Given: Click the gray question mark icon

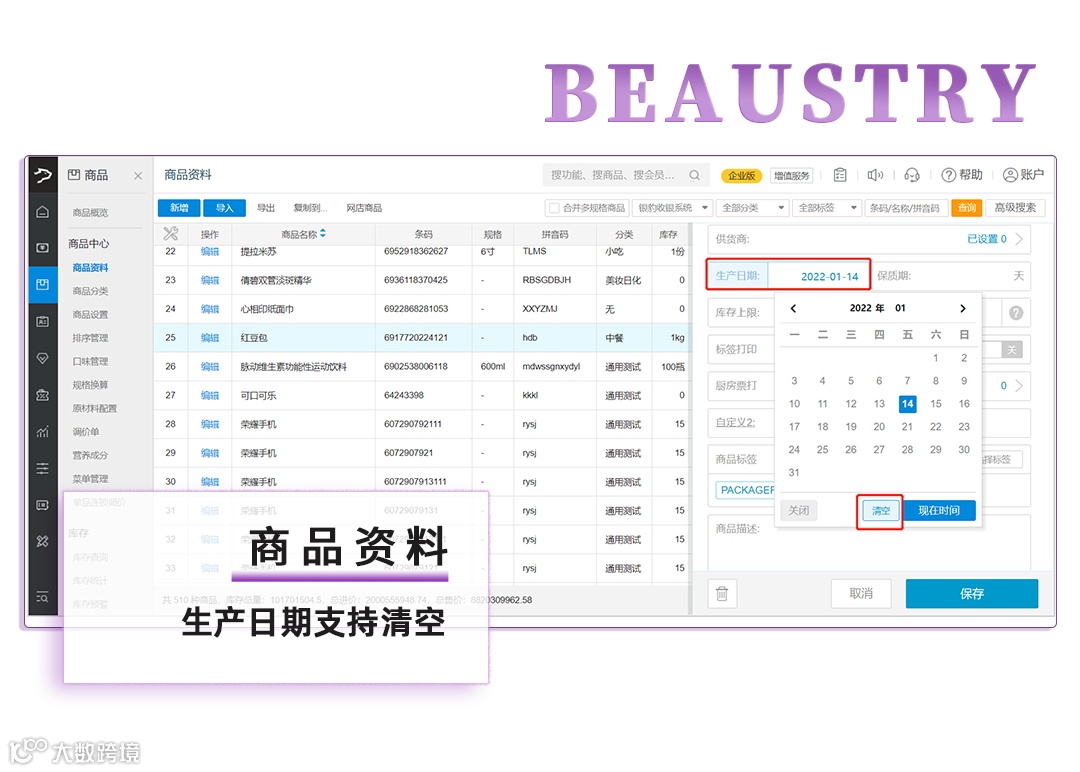Looking at the screenshot, I should (x=1016, y=313).
